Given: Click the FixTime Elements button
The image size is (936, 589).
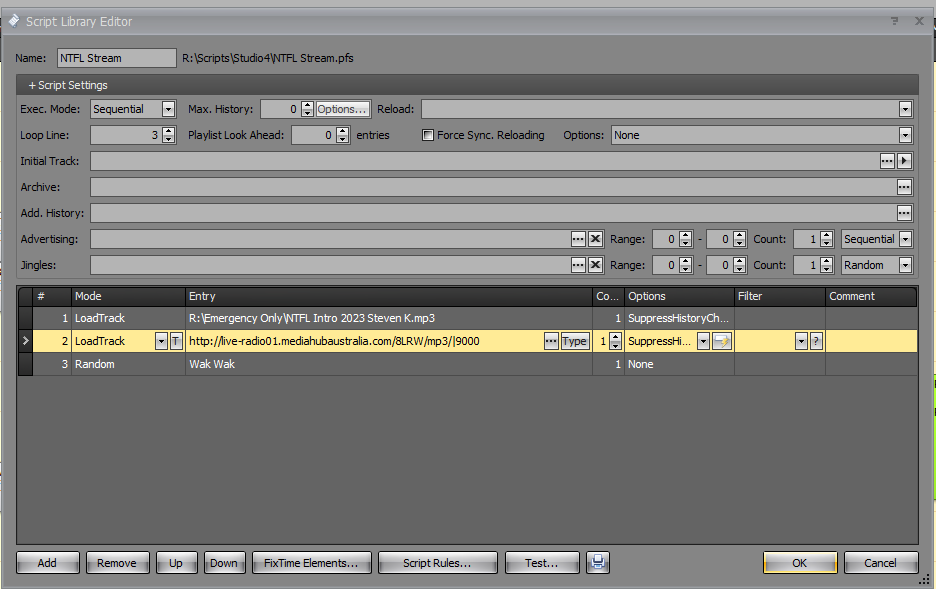Looking at the screenshot, I should click(311, 563).
